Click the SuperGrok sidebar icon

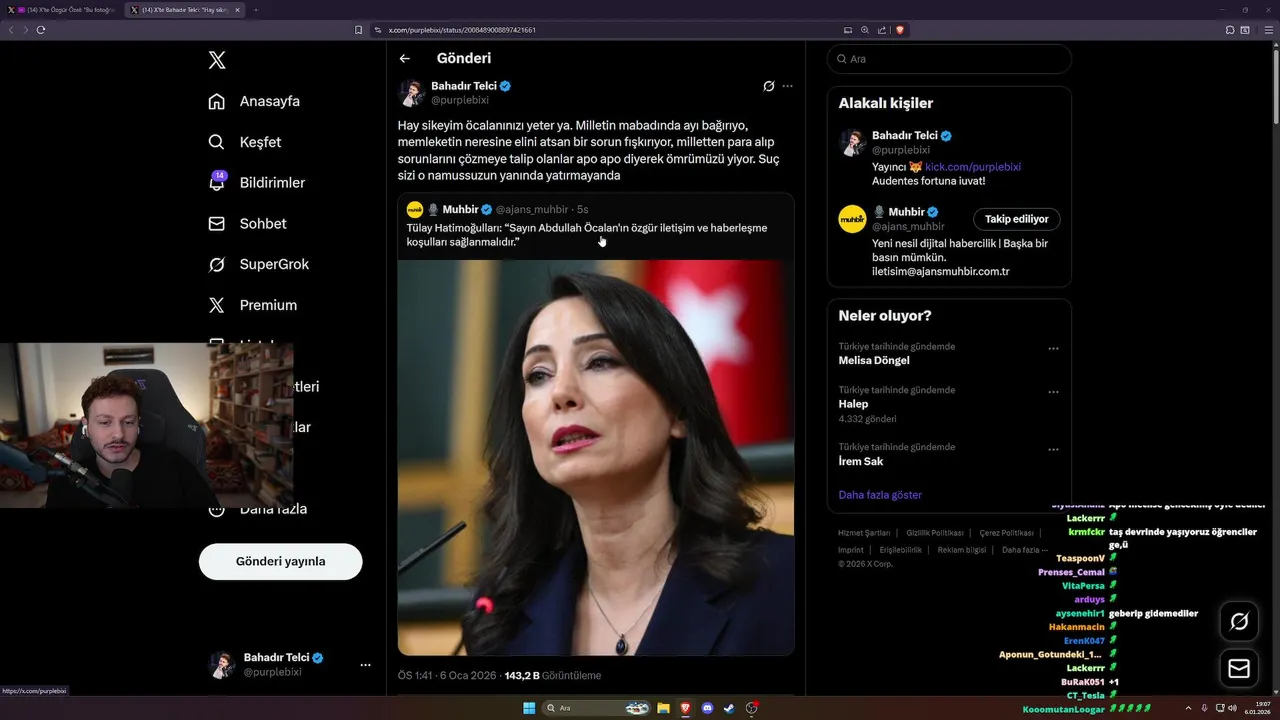click(216, 264)
